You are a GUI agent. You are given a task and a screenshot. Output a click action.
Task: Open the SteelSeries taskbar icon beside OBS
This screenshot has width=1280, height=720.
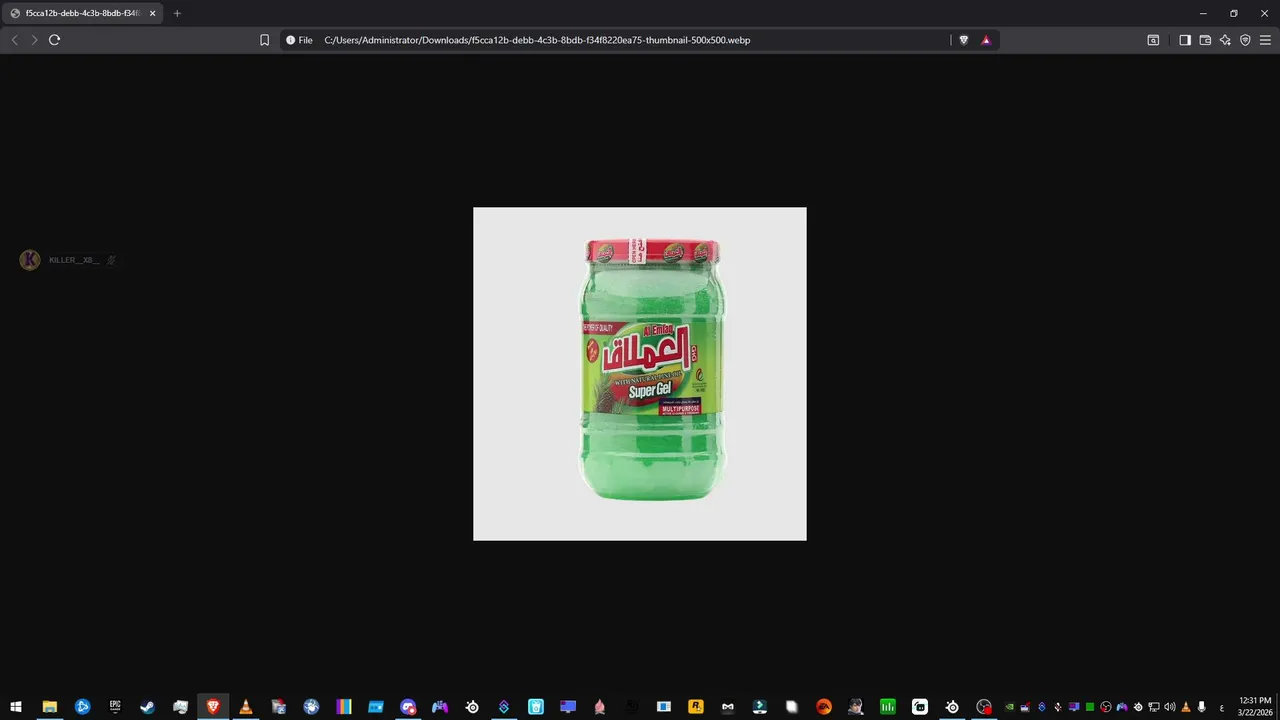[x=952, y=707]
